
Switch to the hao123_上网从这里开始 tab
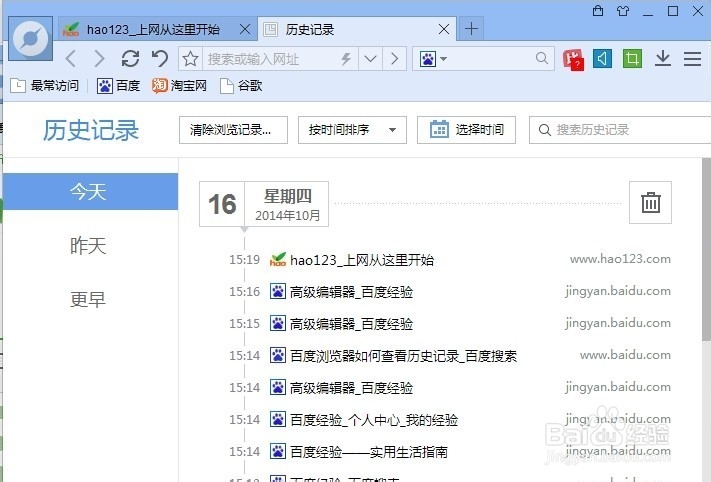click(158, 29)
